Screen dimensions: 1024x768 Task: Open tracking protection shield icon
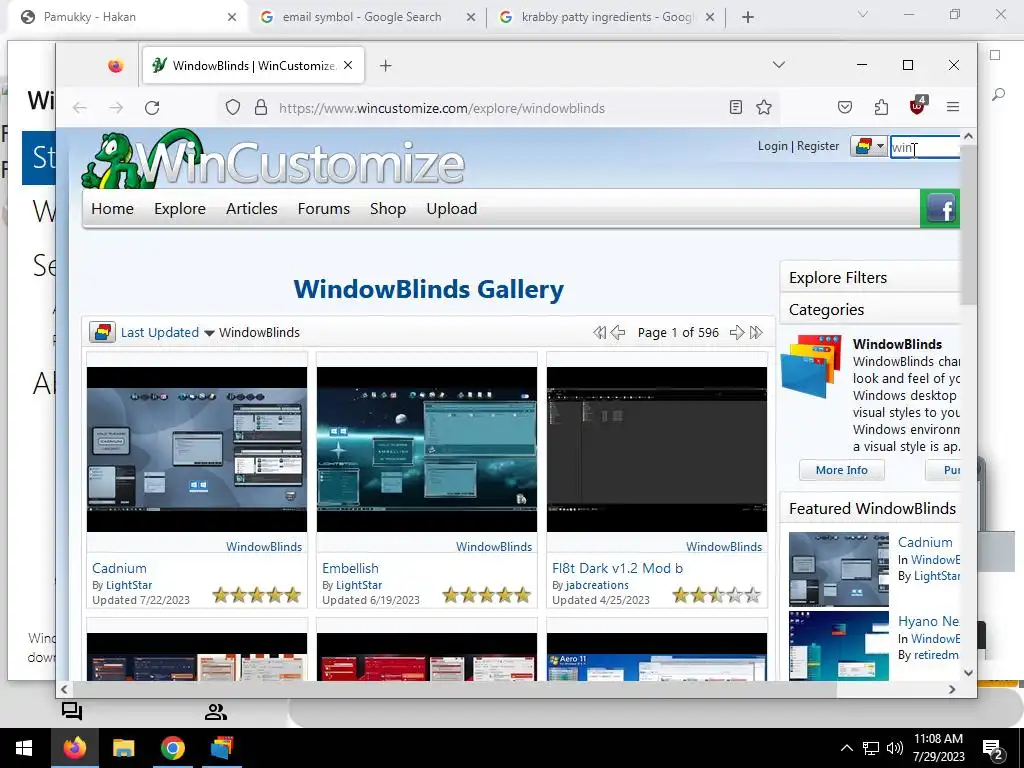[232, 108]
